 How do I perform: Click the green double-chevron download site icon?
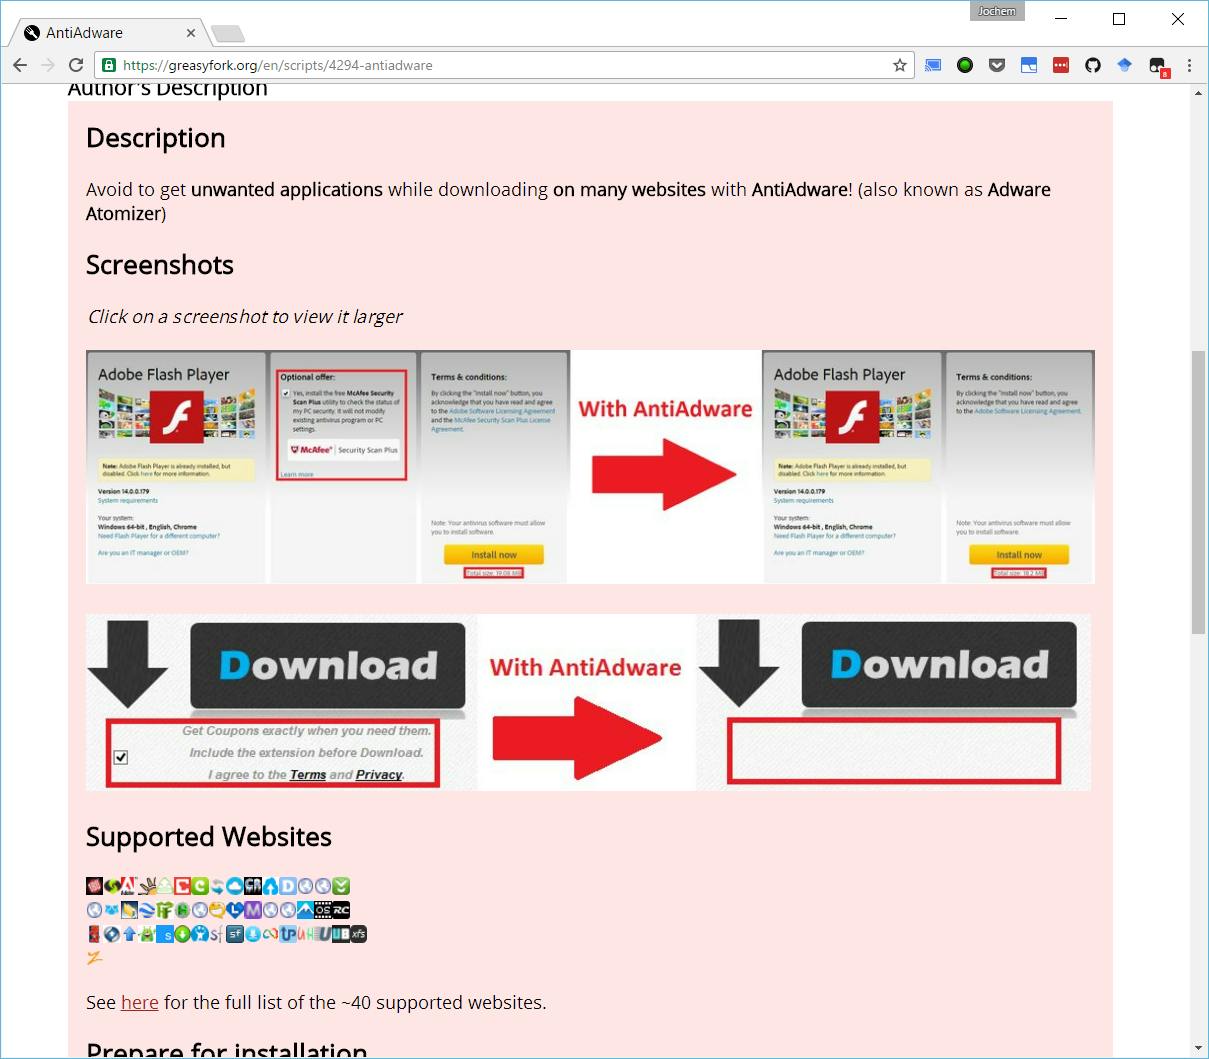[341, 885]
